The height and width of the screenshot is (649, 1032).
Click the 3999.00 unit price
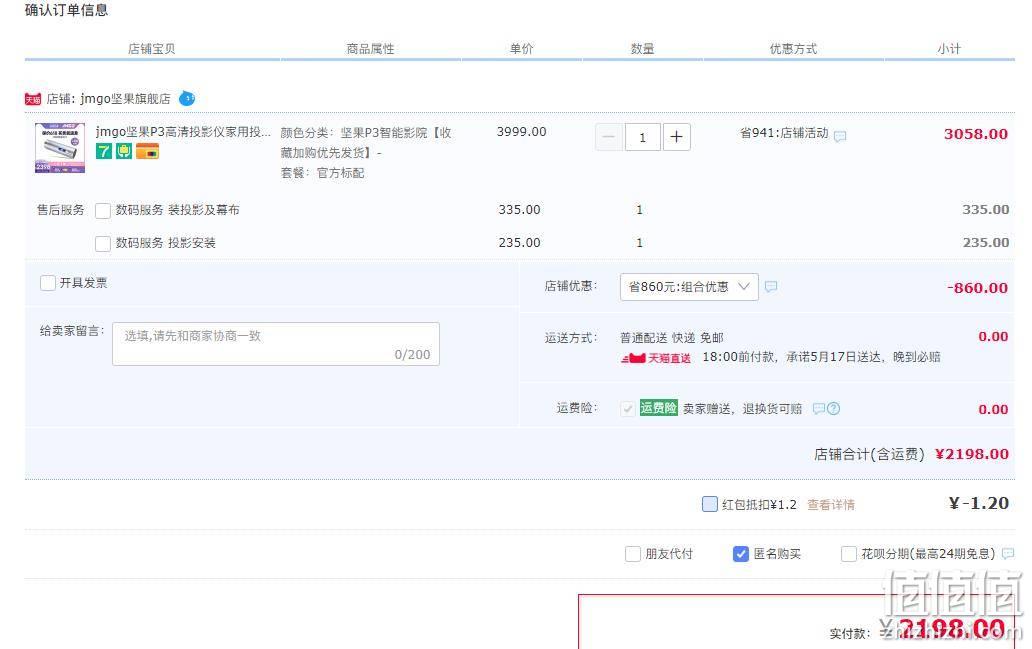point(521,132)
